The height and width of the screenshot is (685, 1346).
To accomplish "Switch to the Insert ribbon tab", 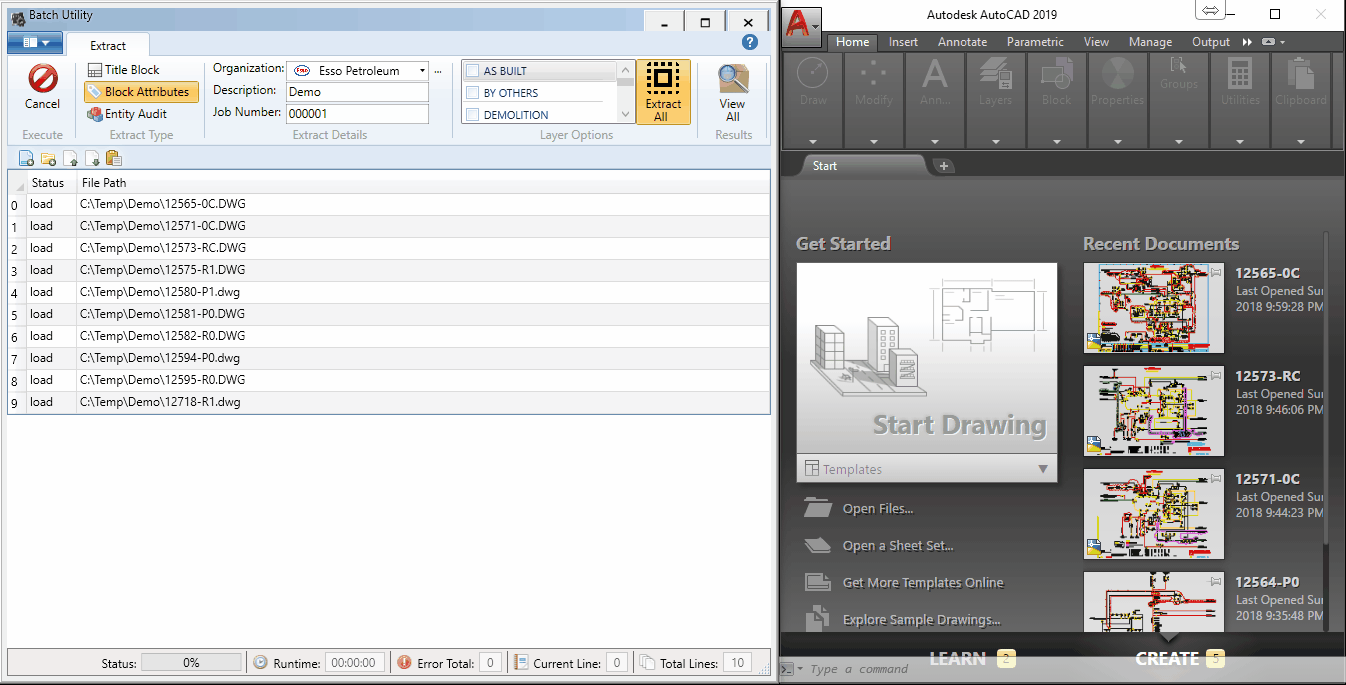I will click(x=903, y=42).
